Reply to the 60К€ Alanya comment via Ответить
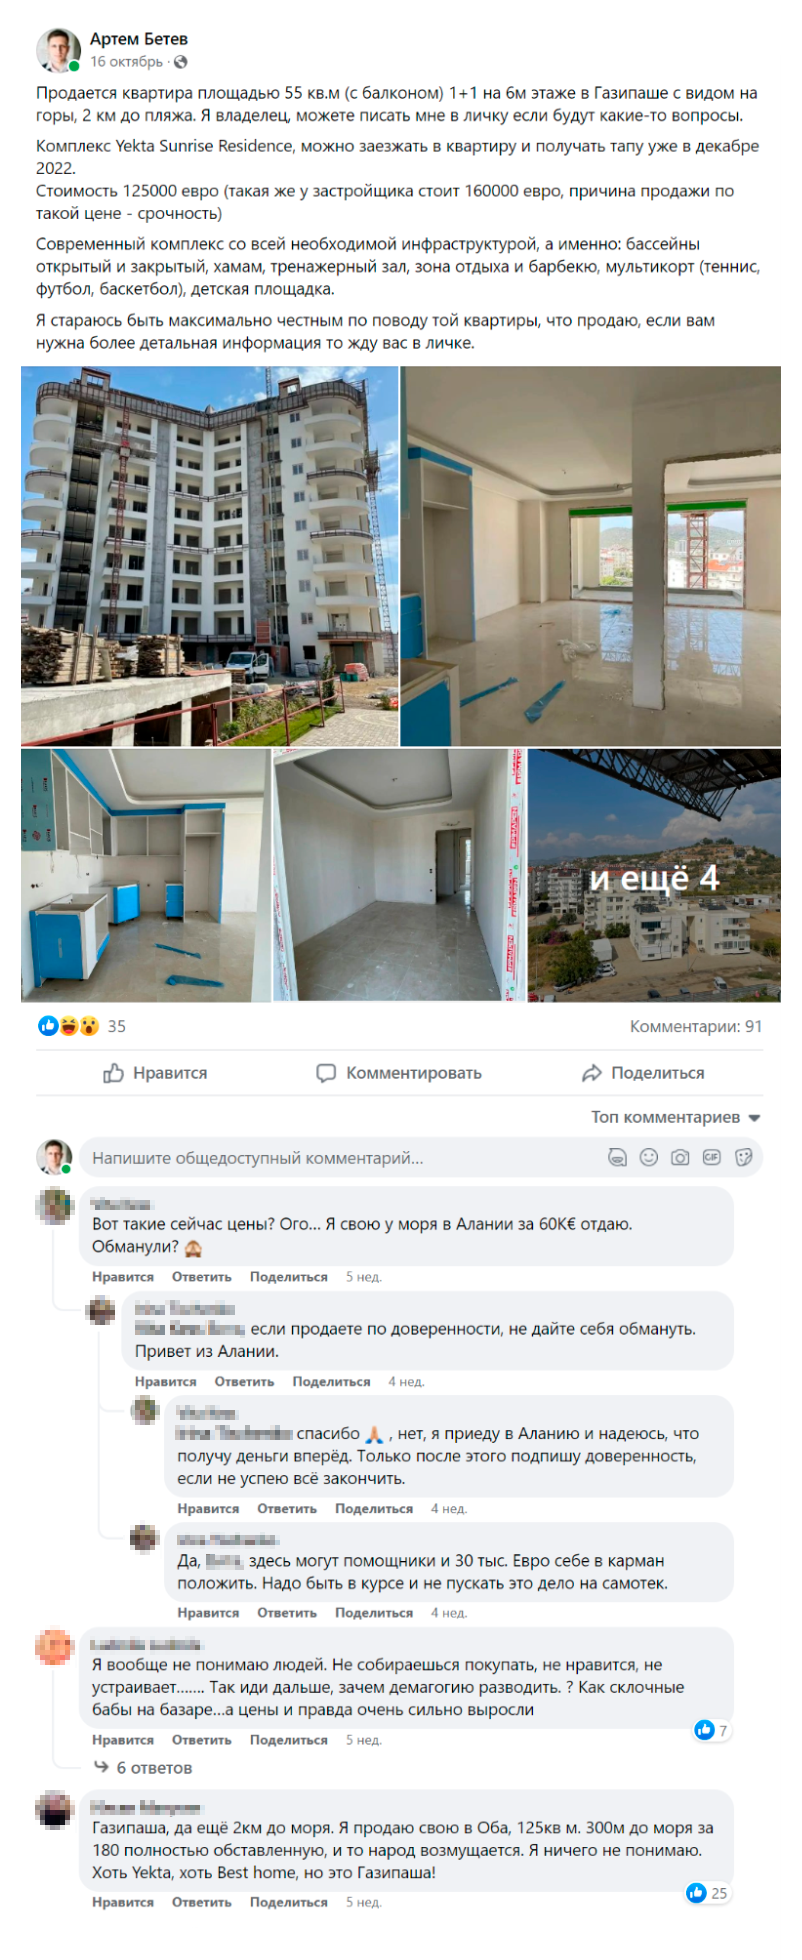 click(x=201, y=1277)
